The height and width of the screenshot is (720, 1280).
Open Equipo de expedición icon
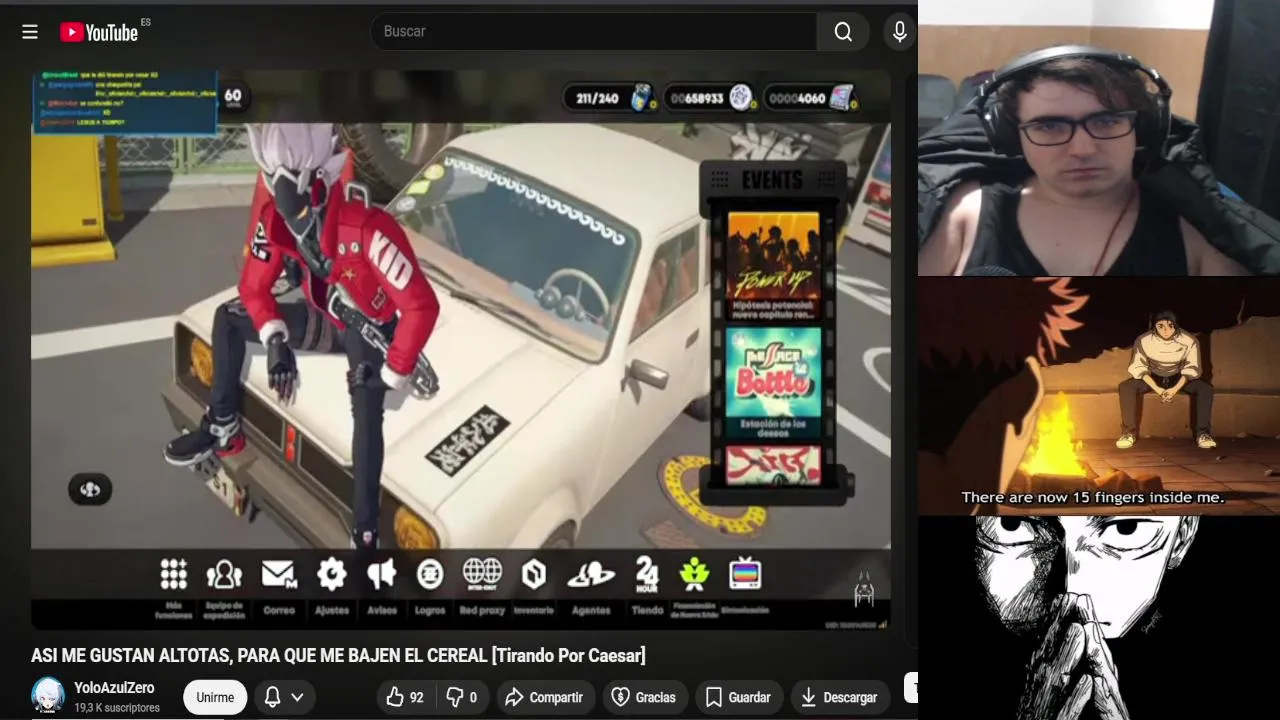pyautogui.click(x=224, y=574)
